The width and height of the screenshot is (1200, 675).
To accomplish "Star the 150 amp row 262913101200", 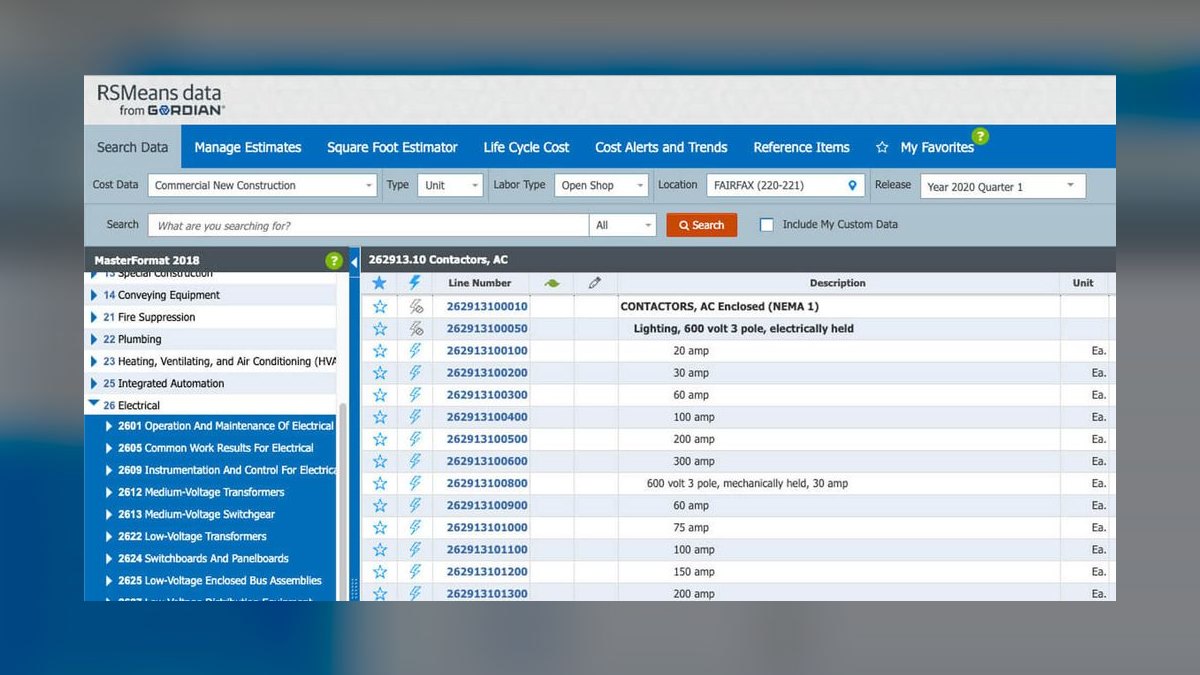I will [x=380, y=571].
